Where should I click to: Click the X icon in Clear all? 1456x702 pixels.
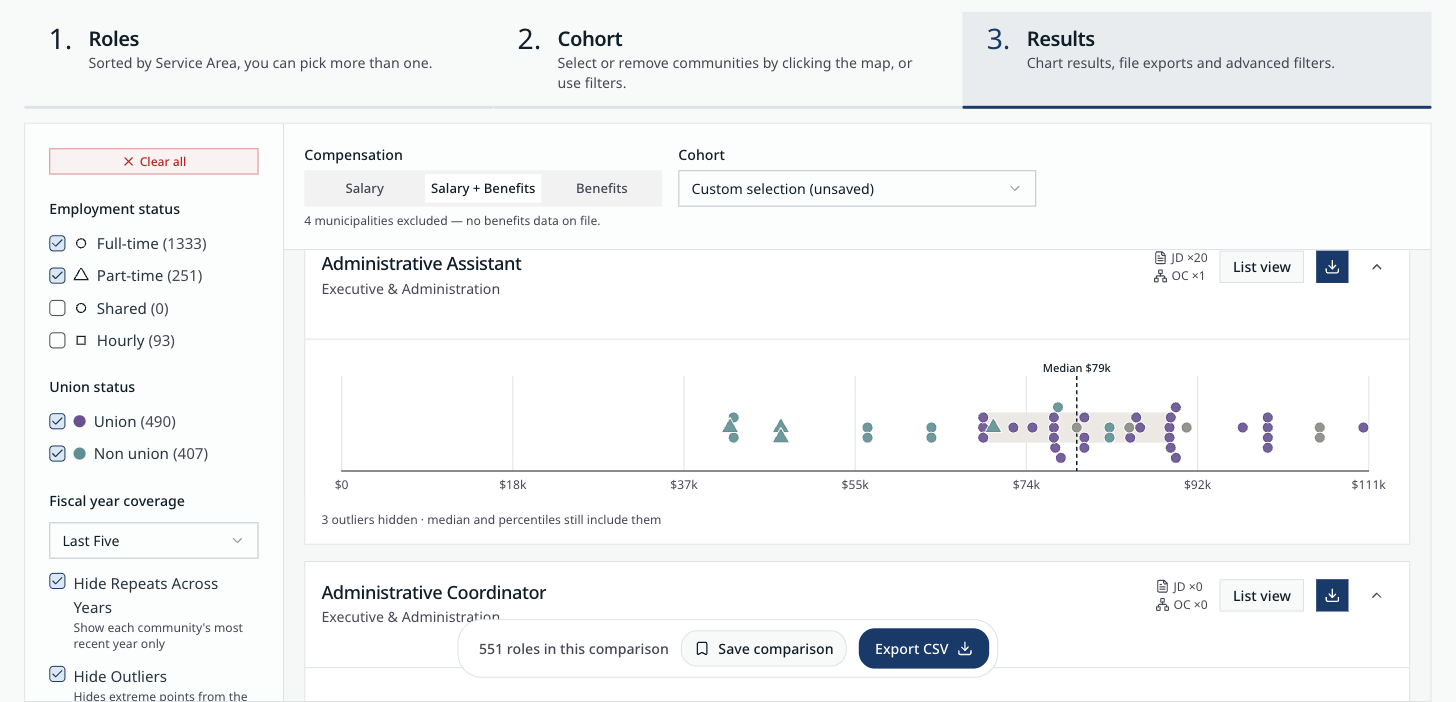pos(128,162)
